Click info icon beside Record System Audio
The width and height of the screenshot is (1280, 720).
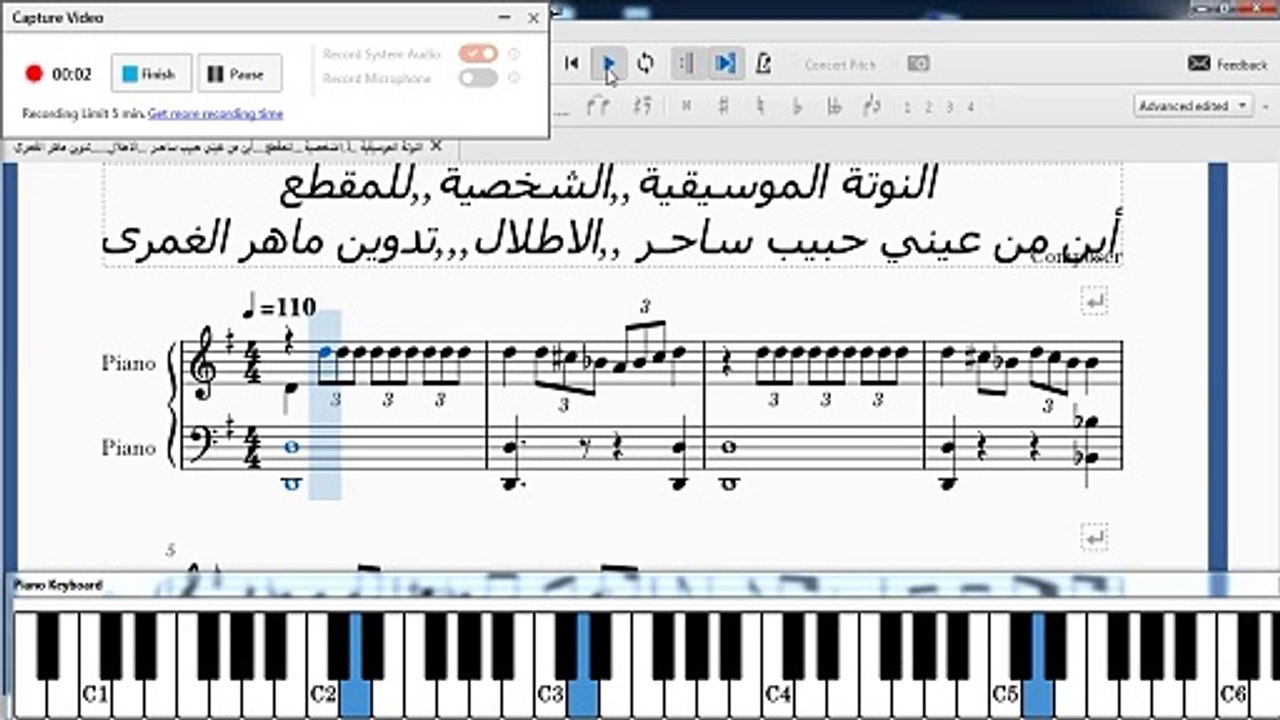(514, 54)
